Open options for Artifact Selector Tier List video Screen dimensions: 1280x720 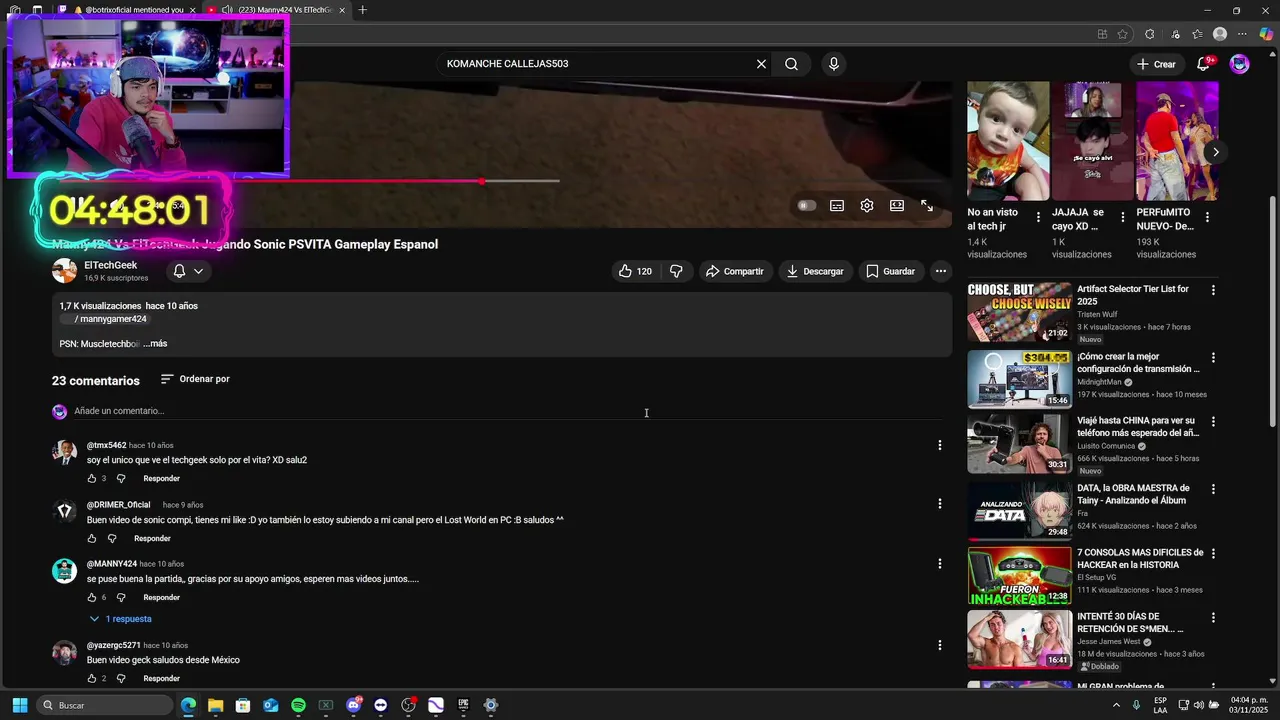[1213, 290]
